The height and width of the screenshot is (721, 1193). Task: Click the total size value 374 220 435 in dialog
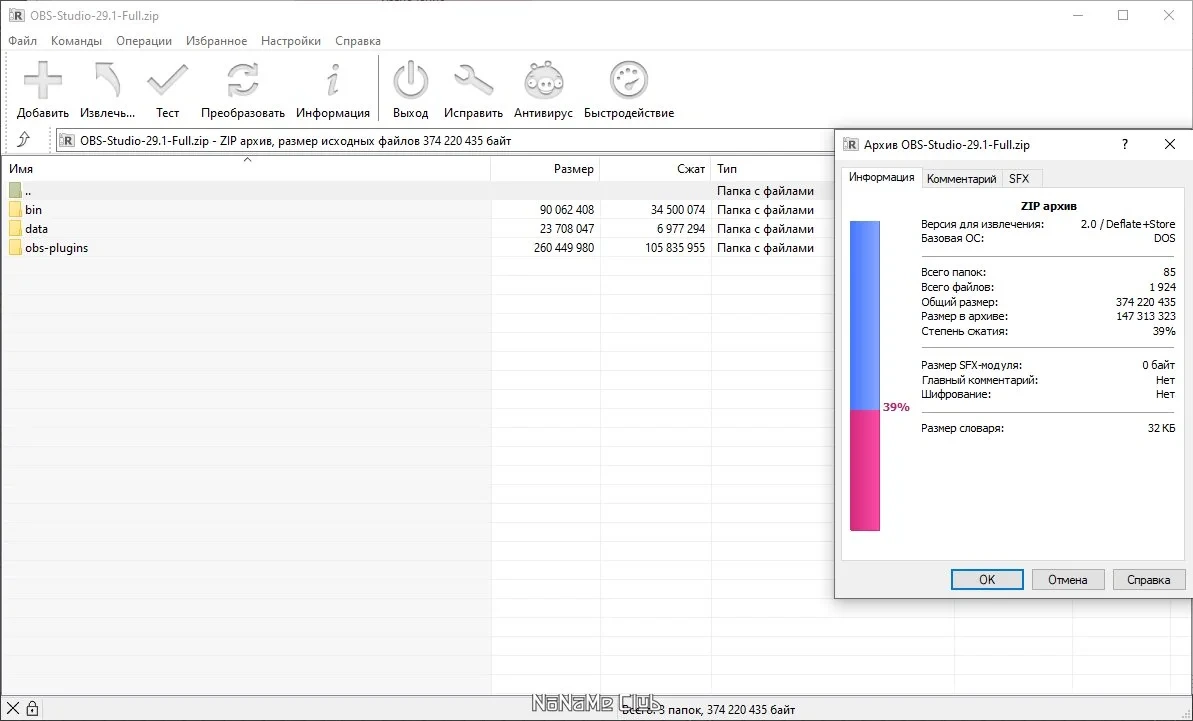[1145, 302]
